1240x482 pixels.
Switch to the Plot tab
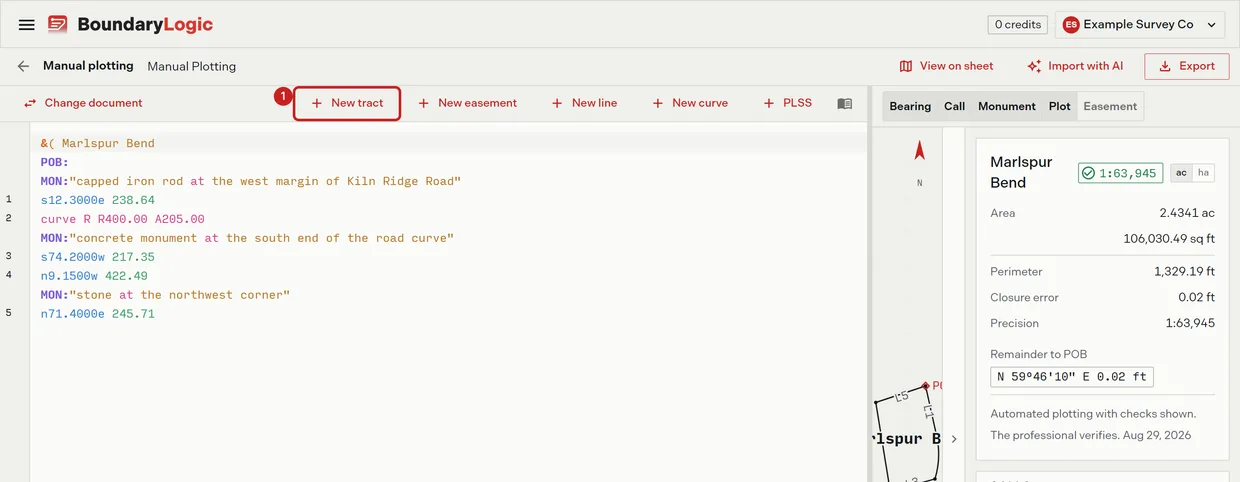point(1060,106)
